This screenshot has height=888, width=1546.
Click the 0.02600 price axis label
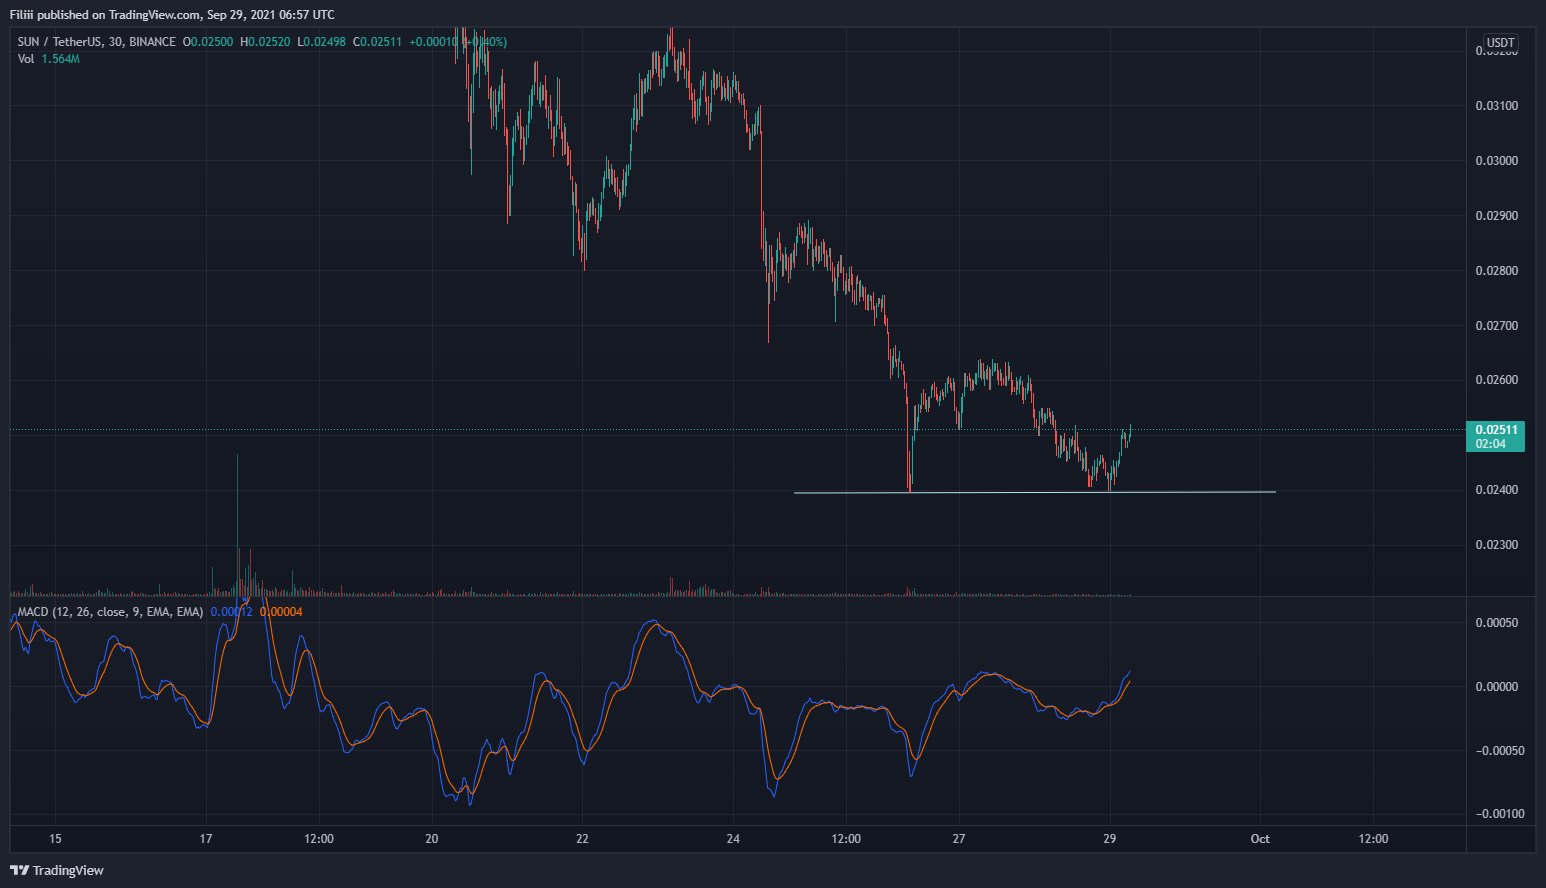pyautogui.click(x=1496, y=380)
